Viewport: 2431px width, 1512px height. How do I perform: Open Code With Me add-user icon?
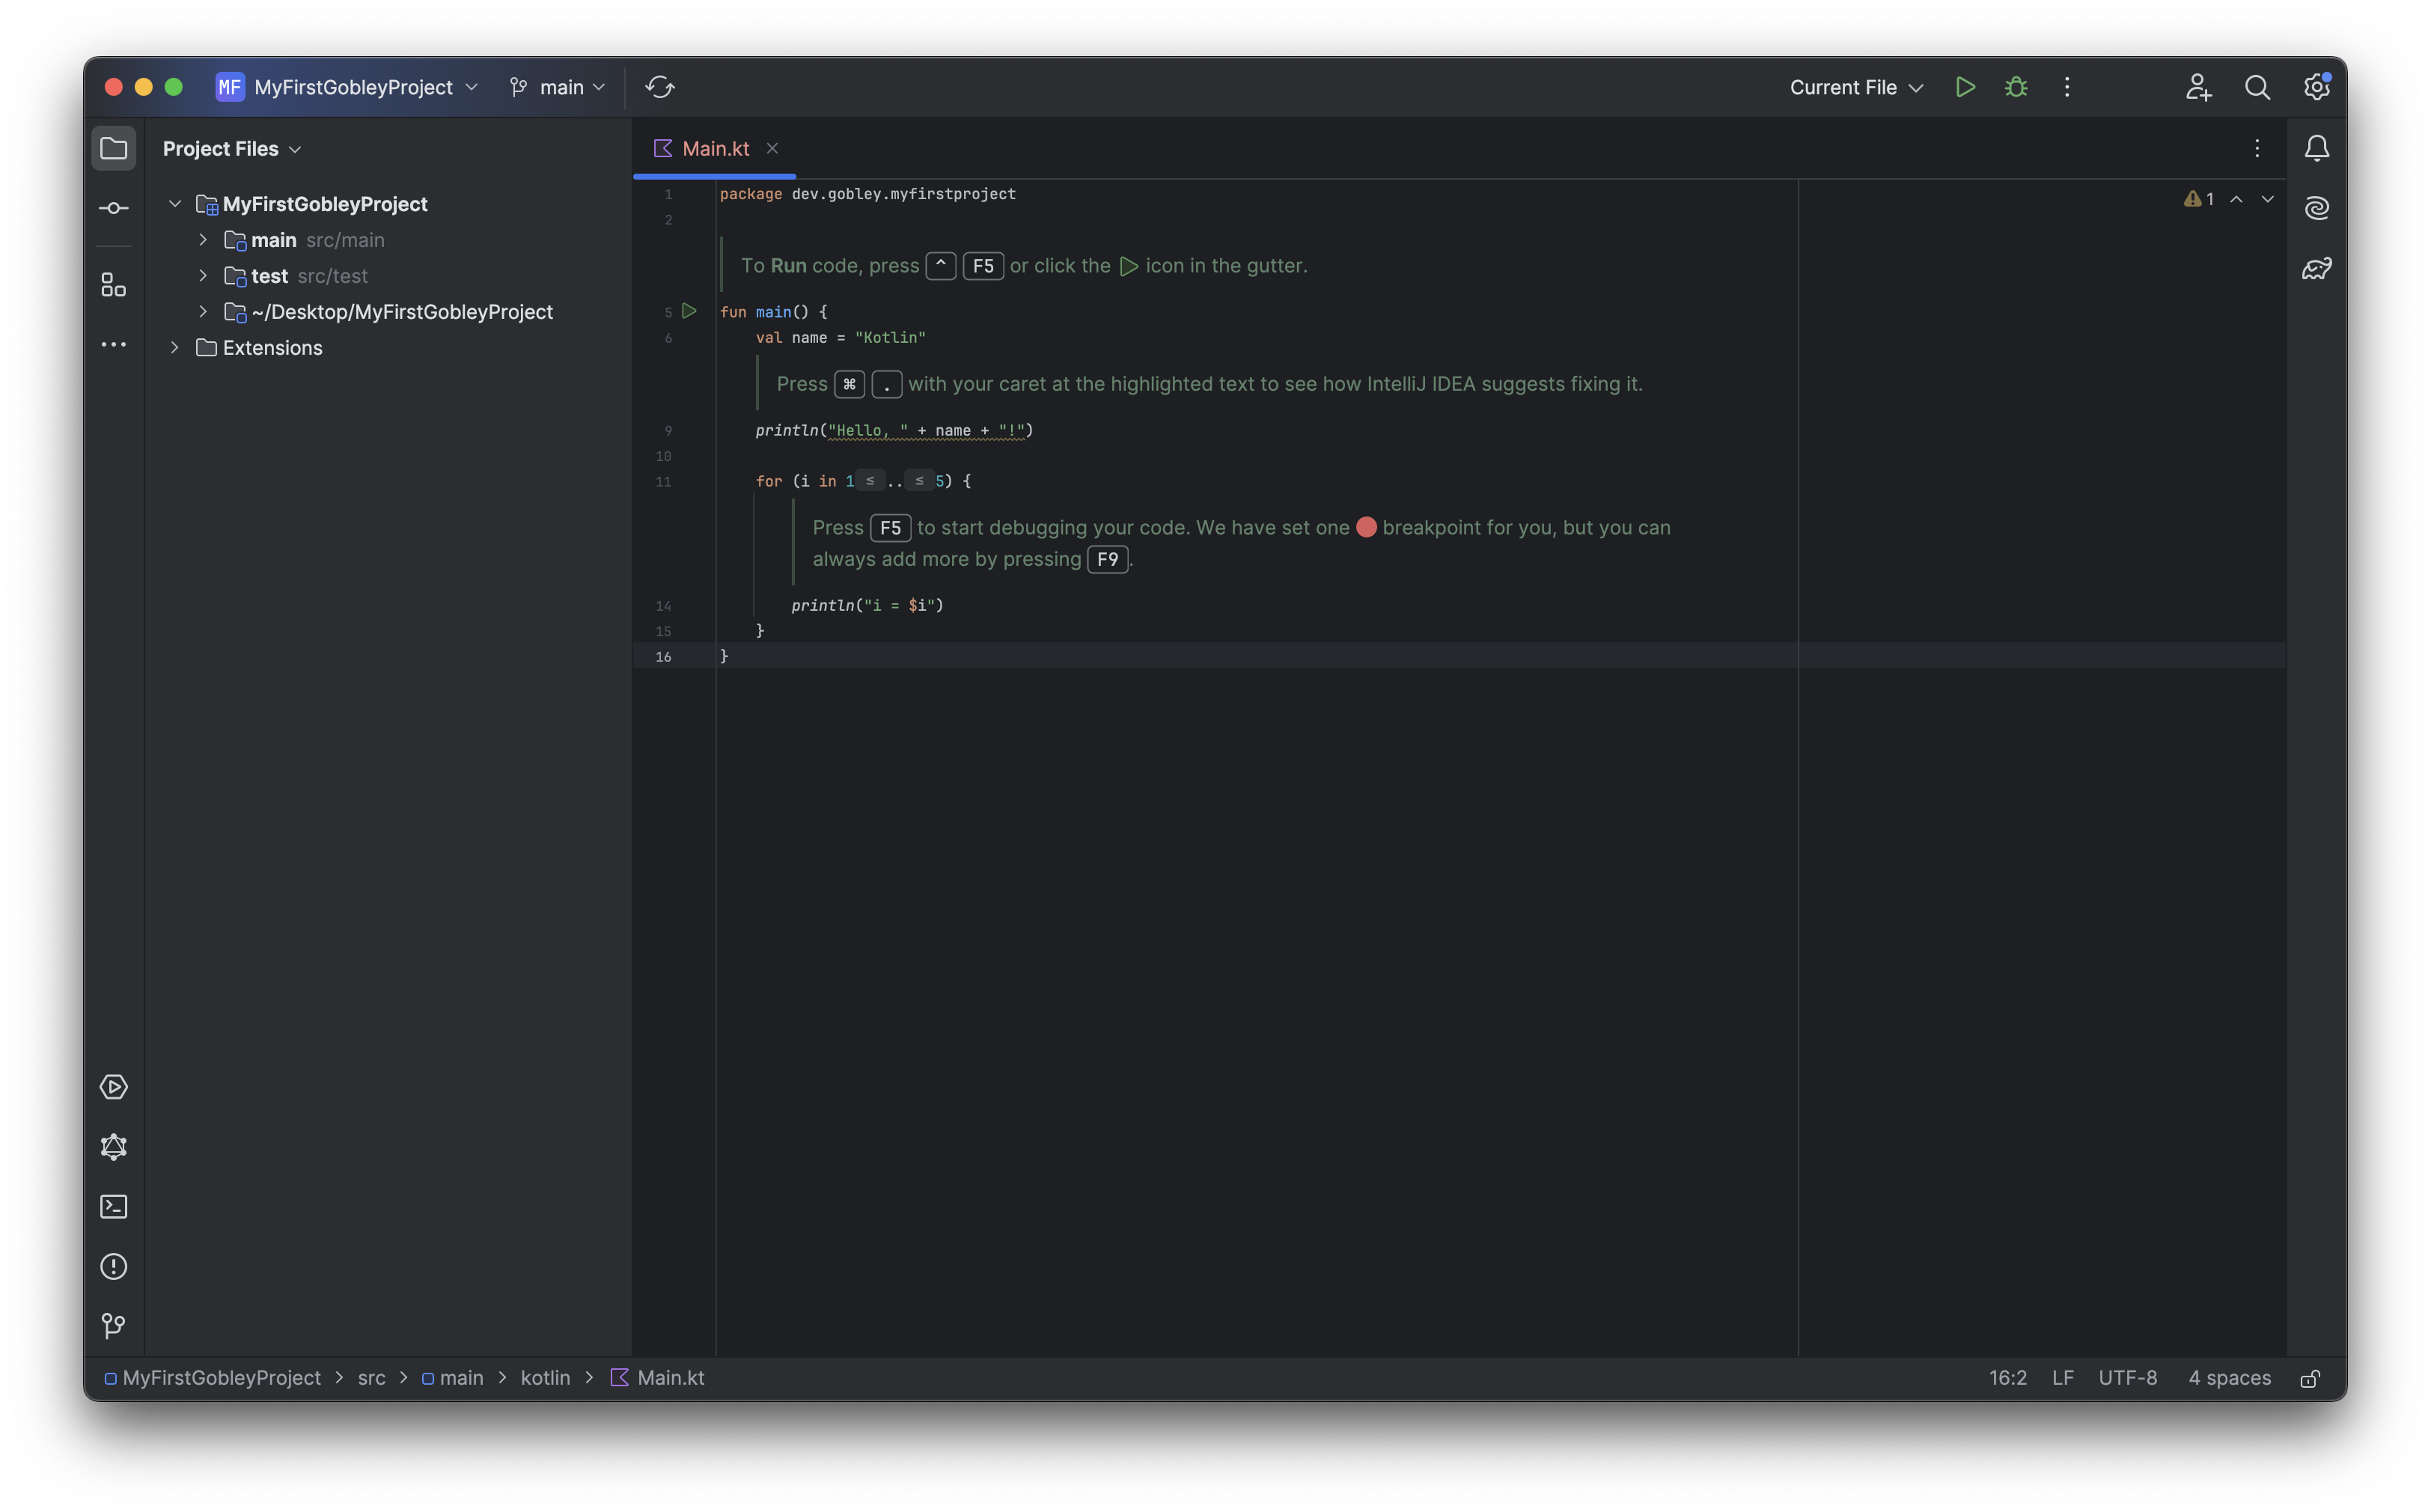pyautogui.click(x=2198, y=87)
